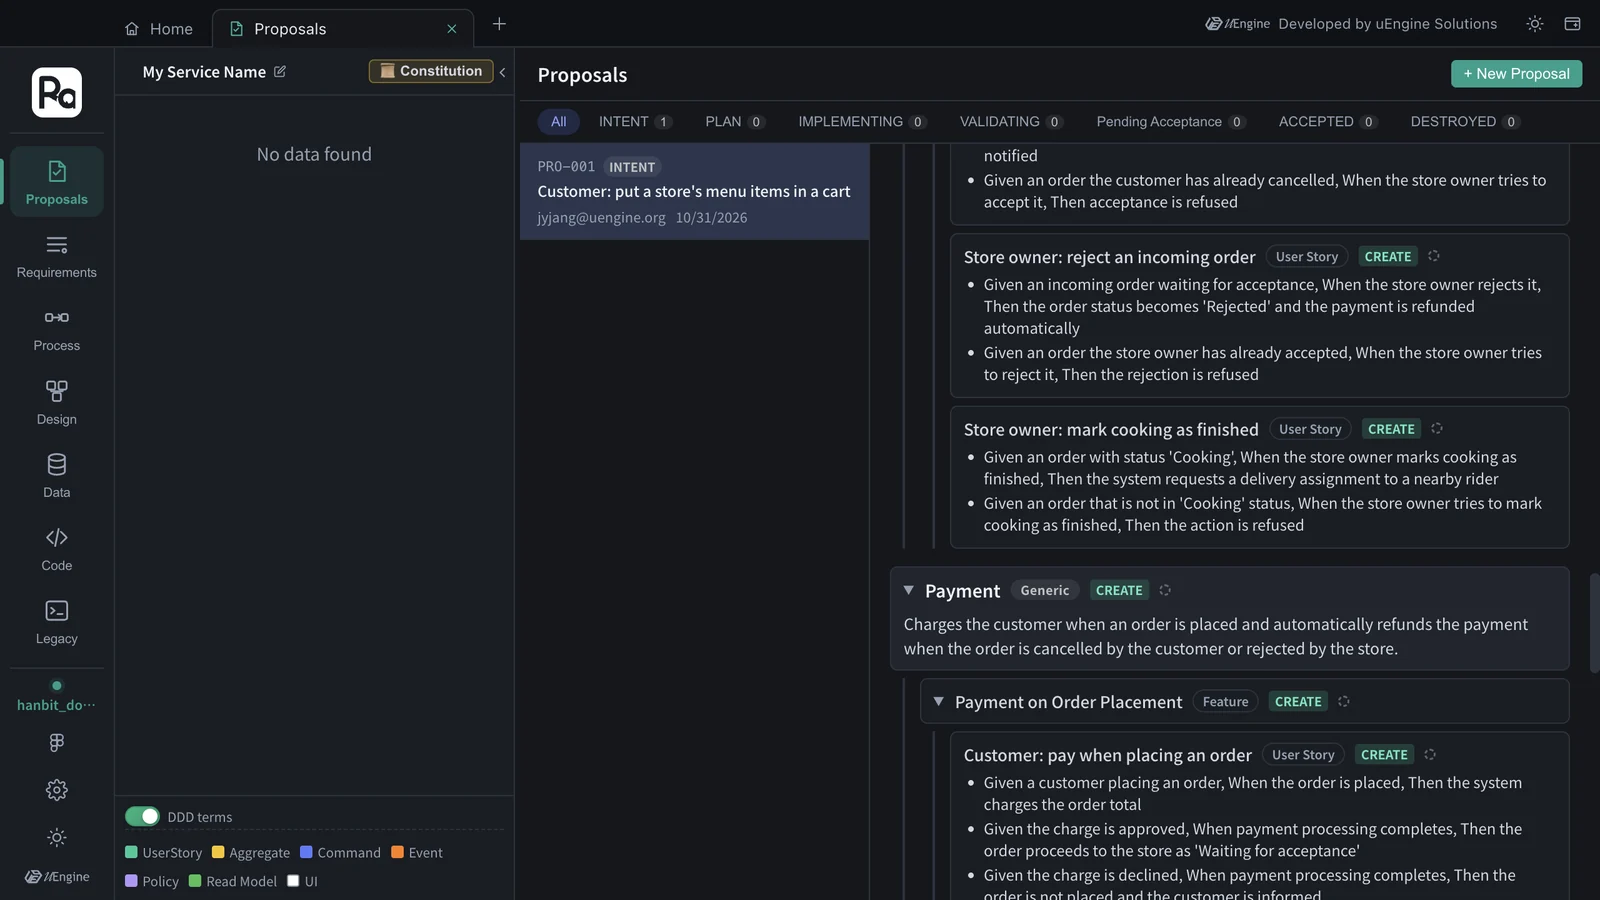Viewport: 1600px width, 900px height.
Task: Click User Story badge on pay when placing an order
Action: tap(1303, 755)
